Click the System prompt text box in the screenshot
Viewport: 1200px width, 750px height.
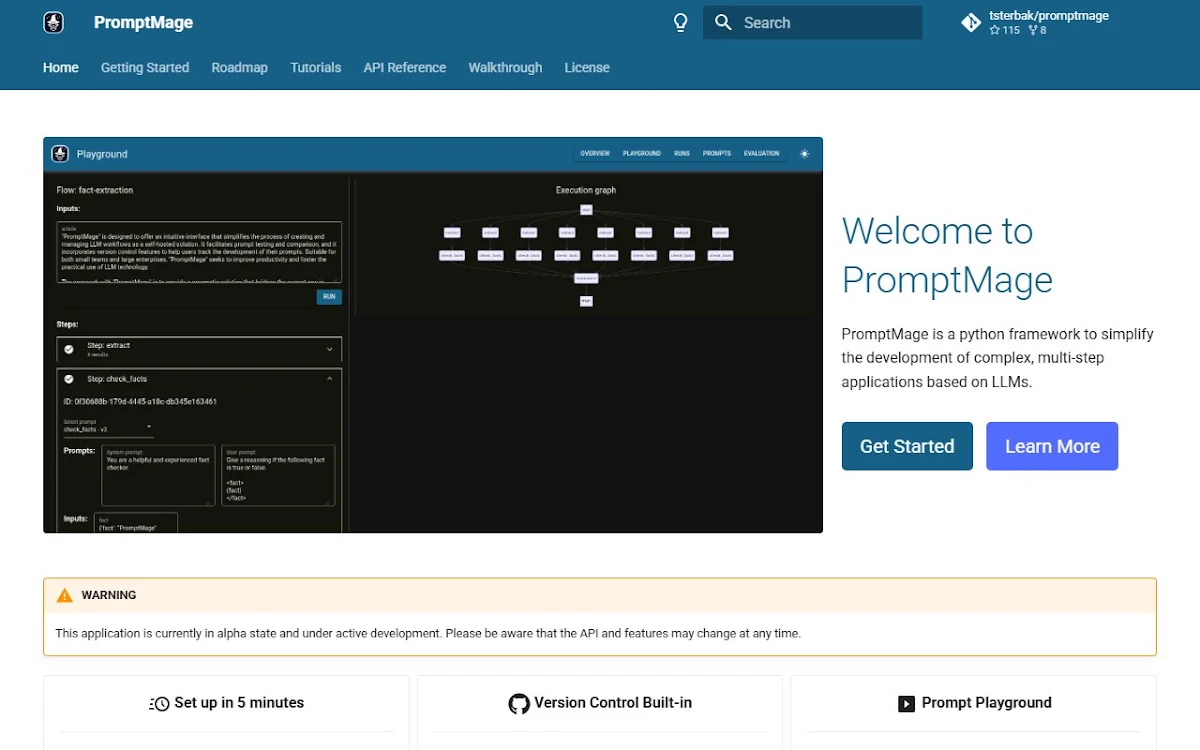click(158, 475)
